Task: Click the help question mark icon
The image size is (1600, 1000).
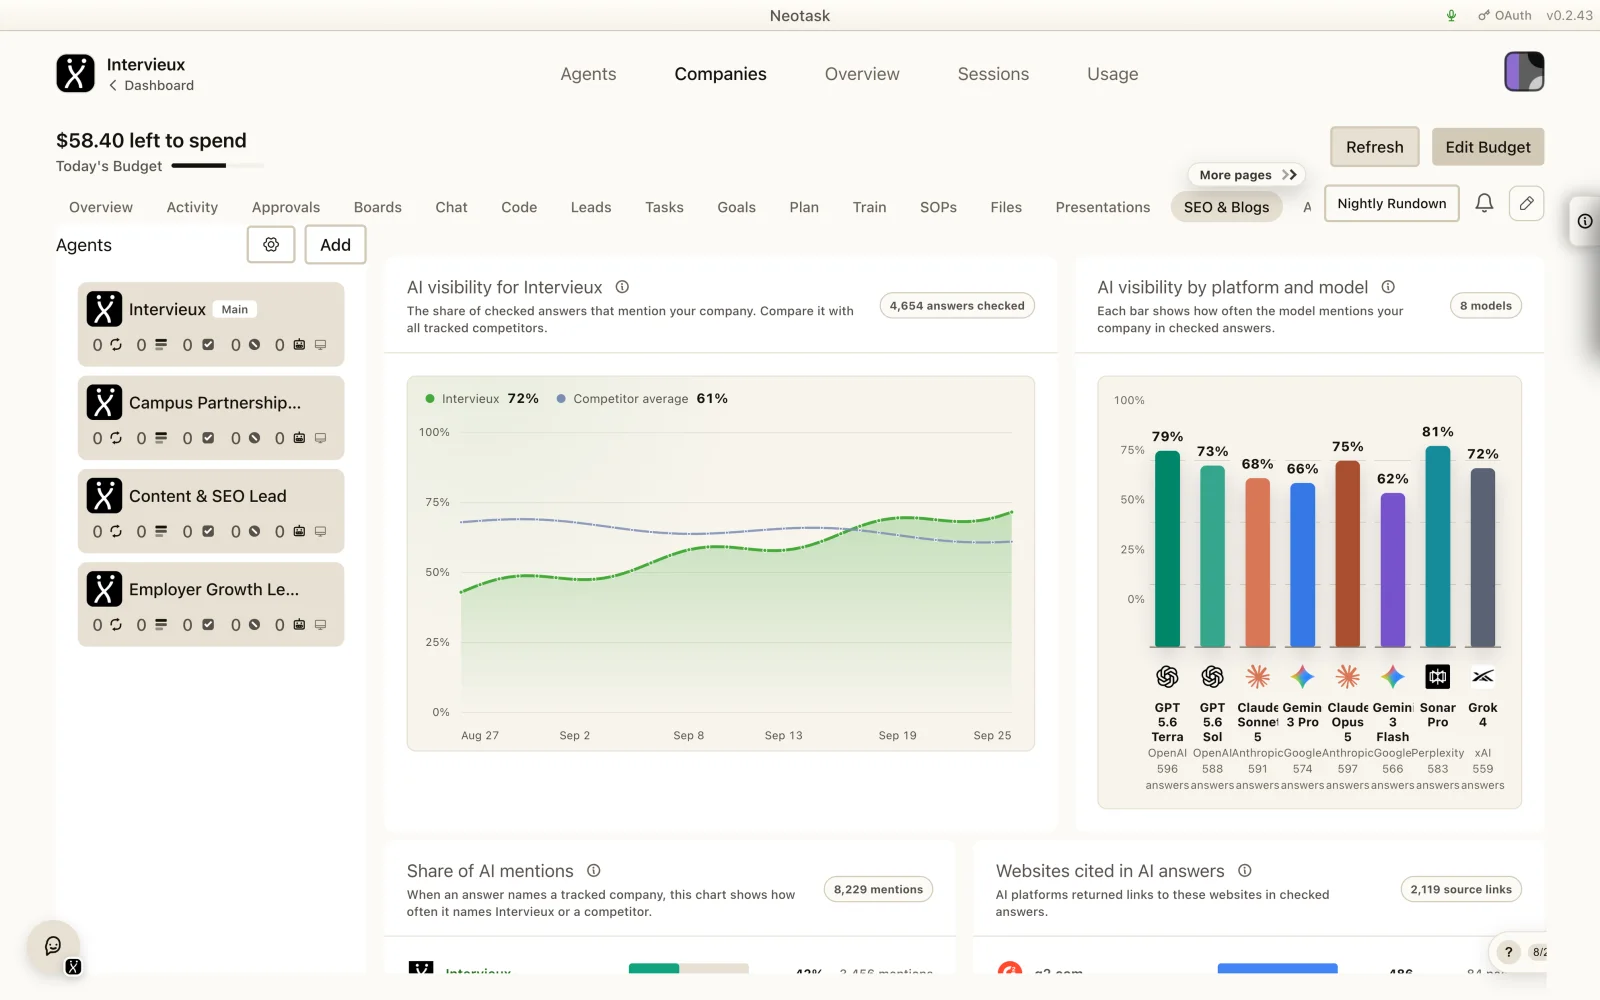Action: pyautogui.click(x=1508, y=952)
